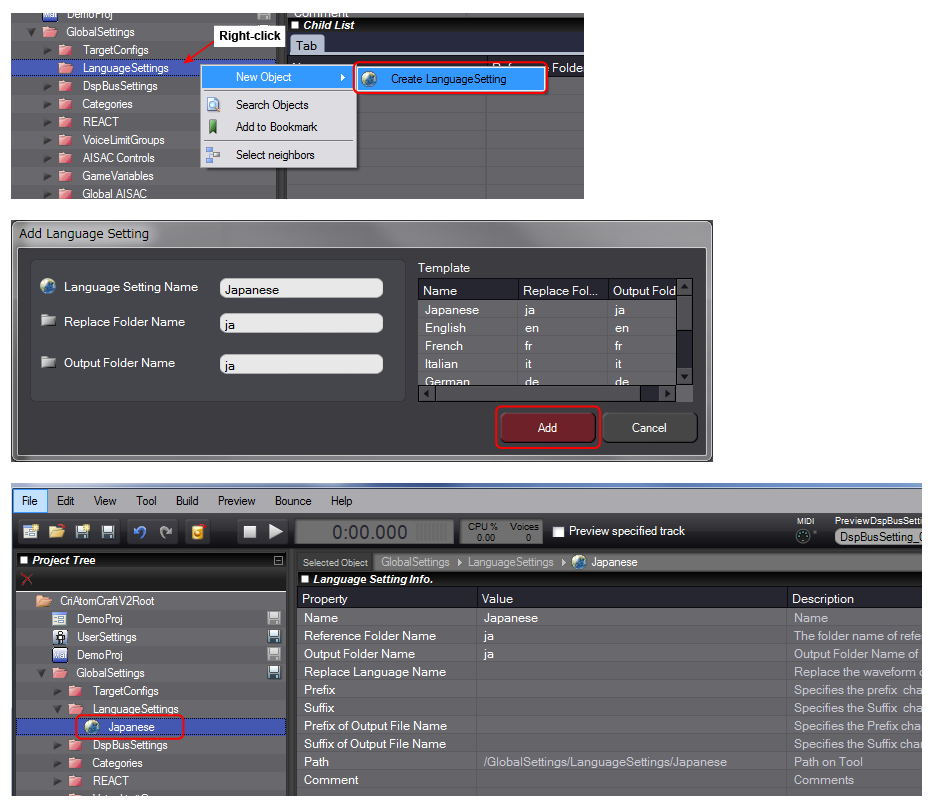Viewport: 935px width, 808px height.
Task: Click the new project toolbar icon
Action: tap(31, 531)
